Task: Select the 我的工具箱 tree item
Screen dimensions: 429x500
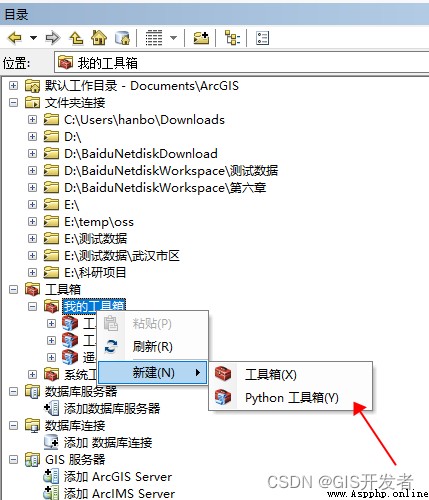Action: (94, 306)
